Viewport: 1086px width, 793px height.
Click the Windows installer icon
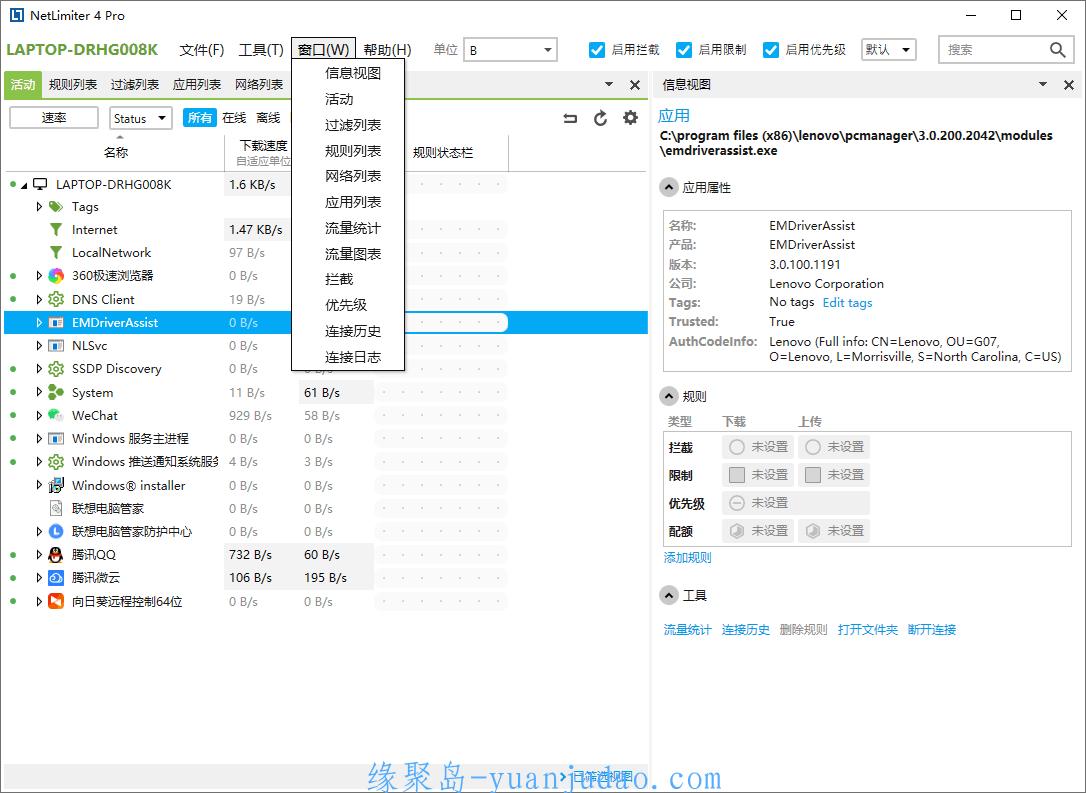click(56, 485)
